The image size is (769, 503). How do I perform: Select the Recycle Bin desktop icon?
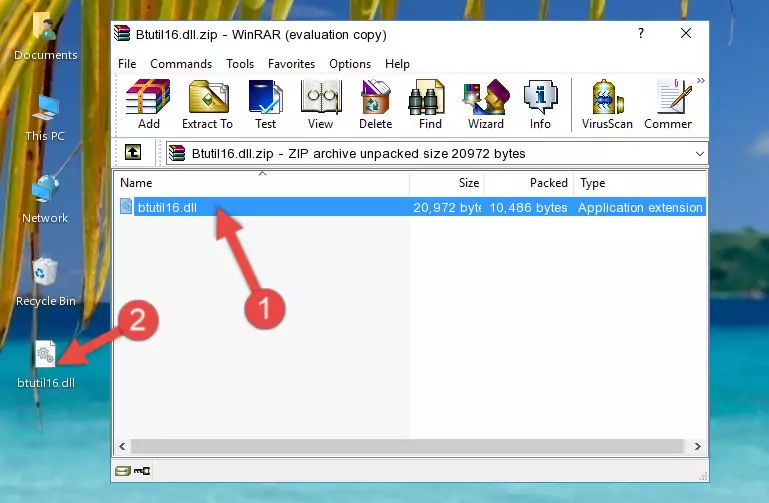[46, 282]
